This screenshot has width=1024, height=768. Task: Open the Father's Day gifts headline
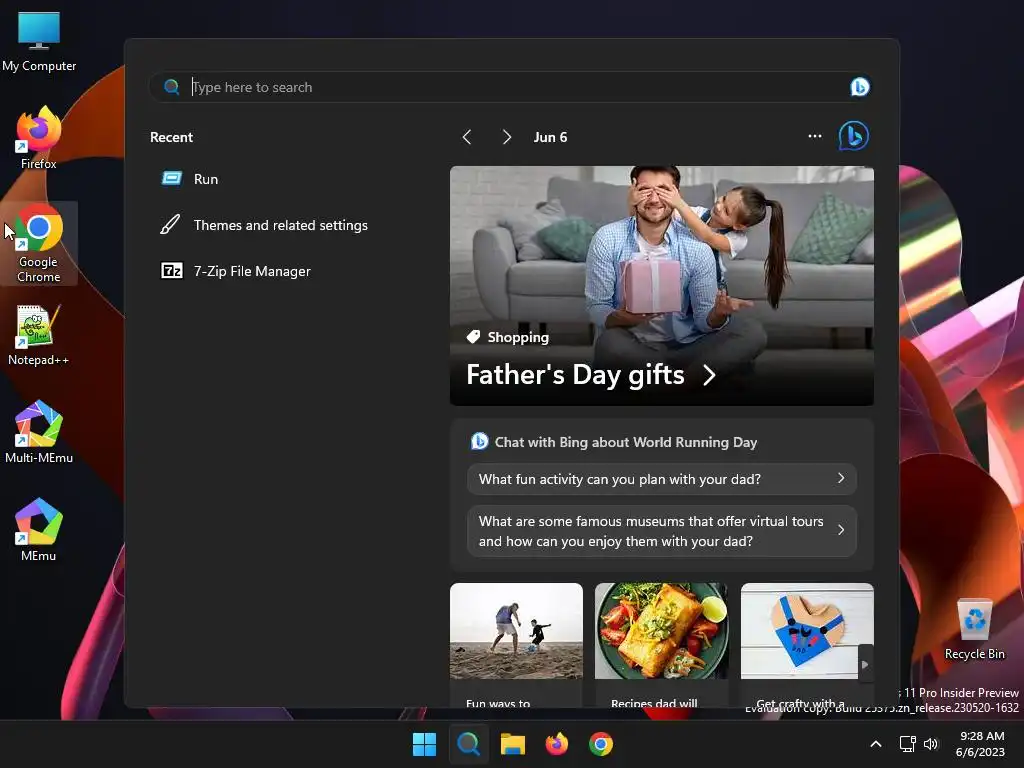(591, 375)
